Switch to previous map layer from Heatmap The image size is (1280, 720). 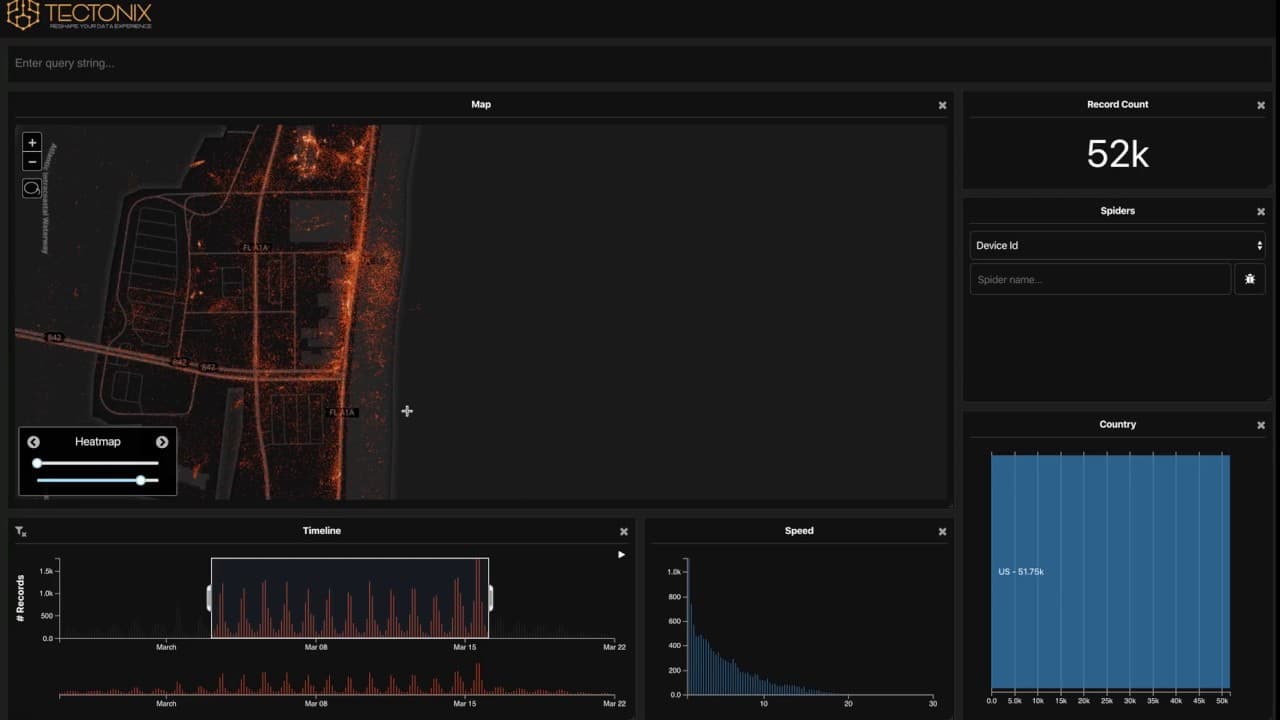point(34,442)
